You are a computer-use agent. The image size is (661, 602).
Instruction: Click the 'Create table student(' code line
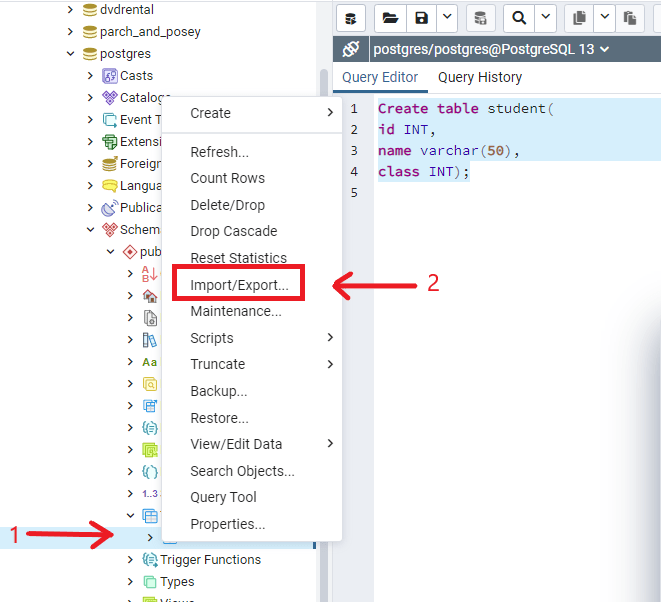tap(466, 109)
